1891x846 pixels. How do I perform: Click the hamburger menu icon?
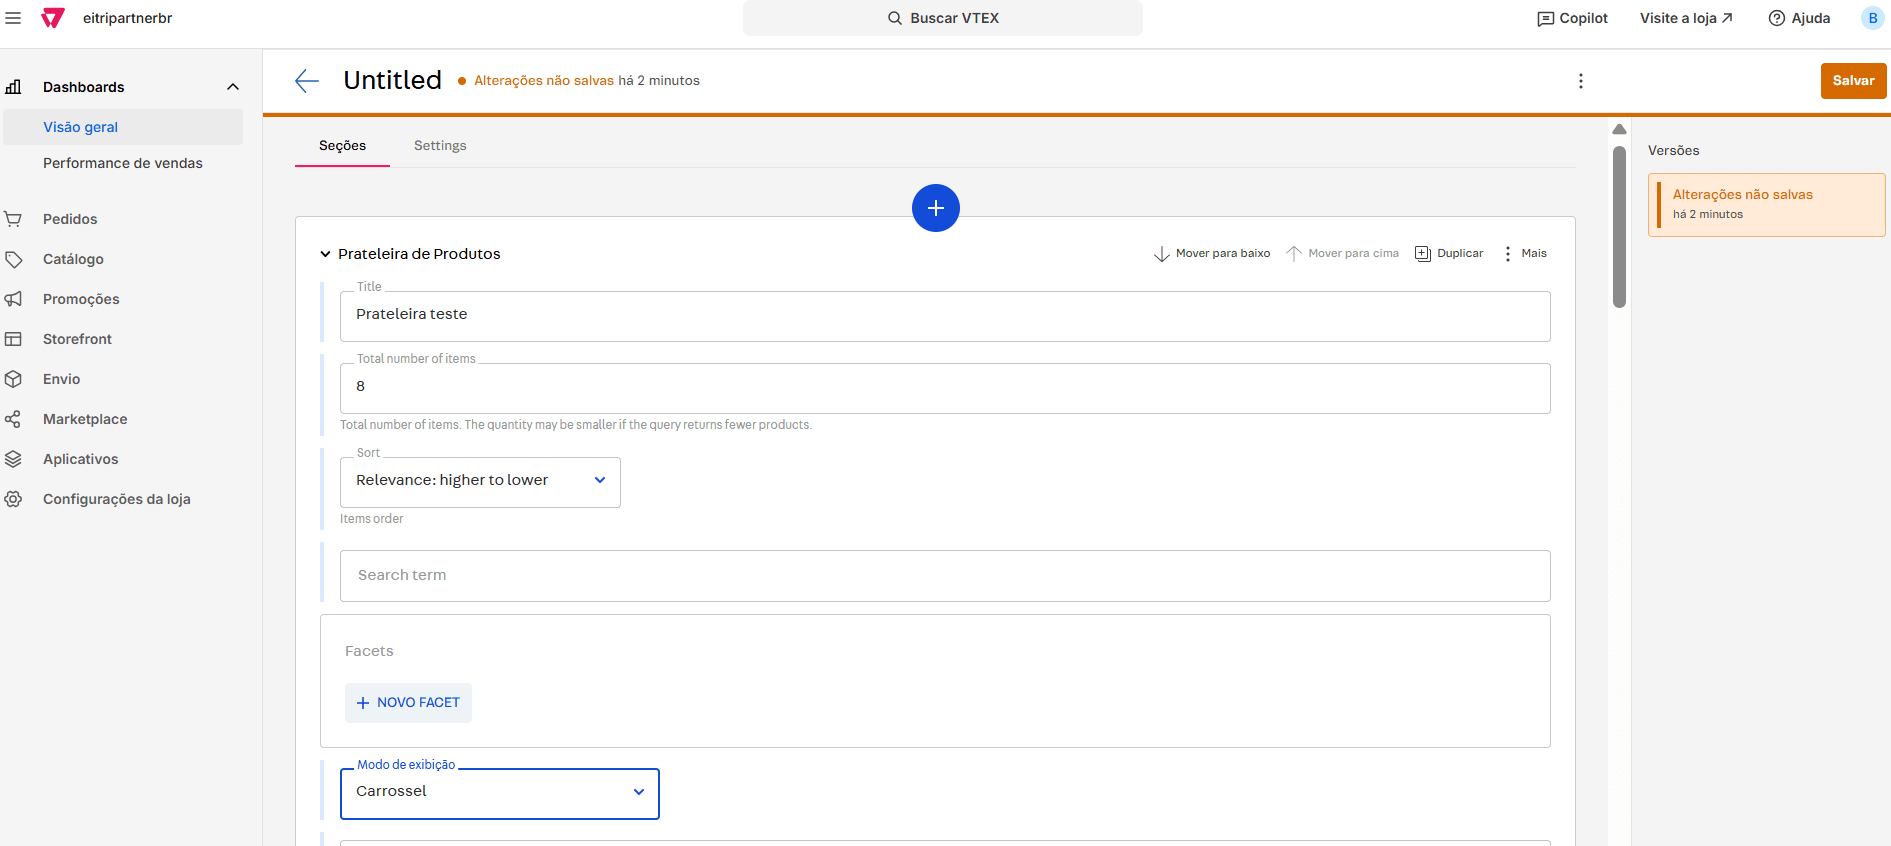(13, 18)
